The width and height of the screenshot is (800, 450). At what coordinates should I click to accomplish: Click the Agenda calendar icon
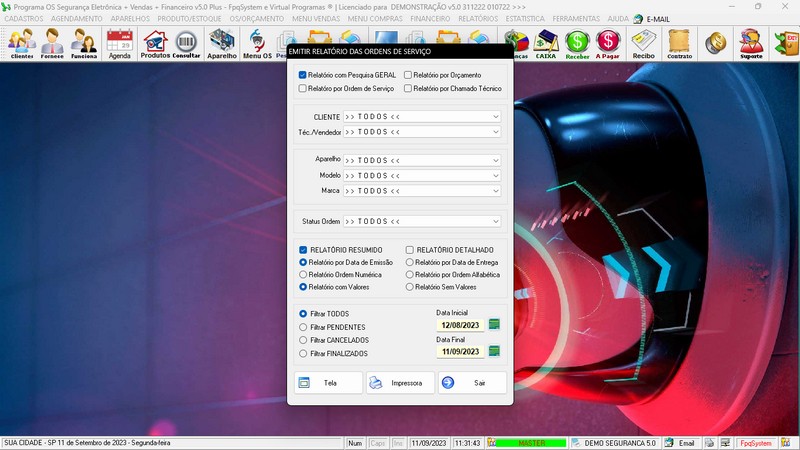click(x=120, y=43)
